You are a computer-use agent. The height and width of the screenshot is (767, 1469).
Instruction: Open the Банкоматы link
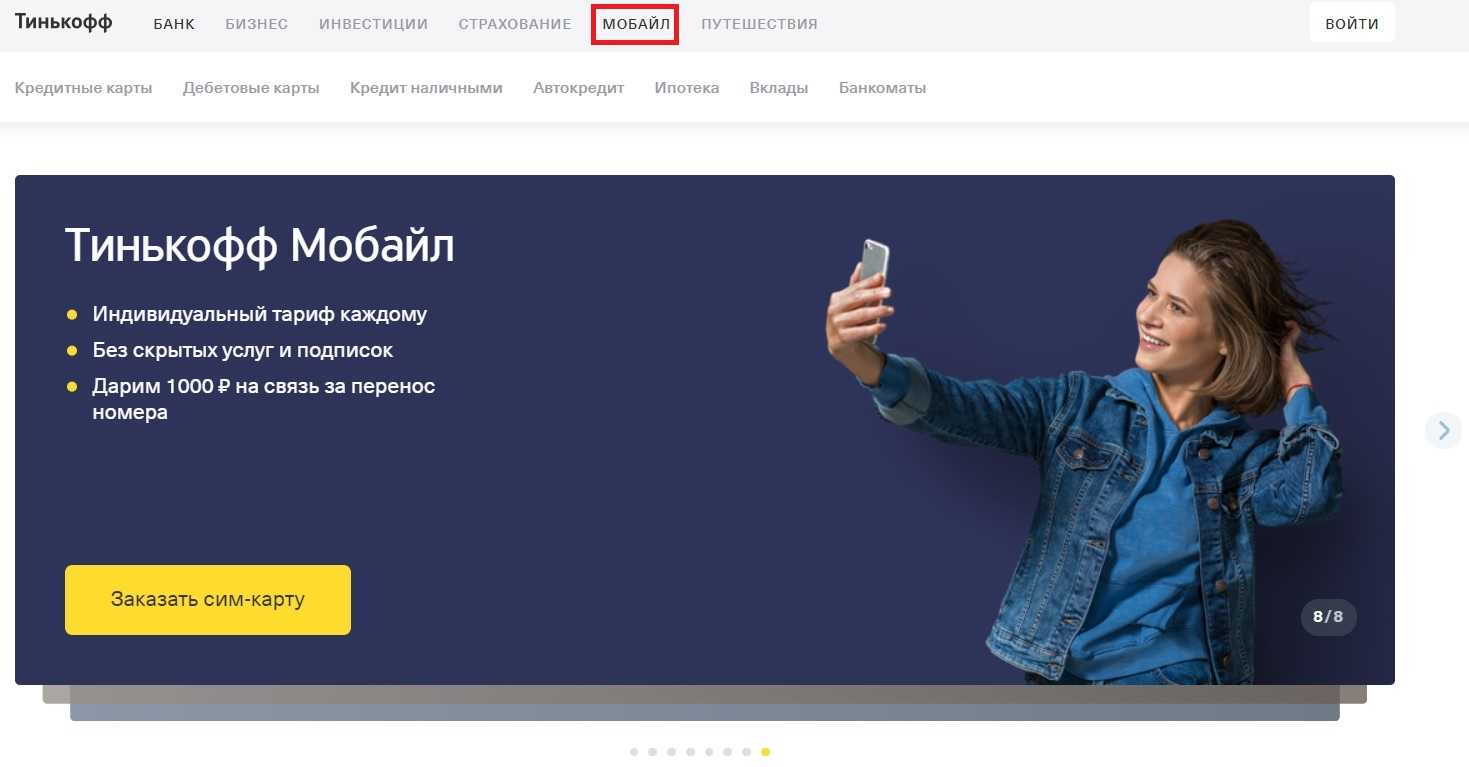[882, 88]
